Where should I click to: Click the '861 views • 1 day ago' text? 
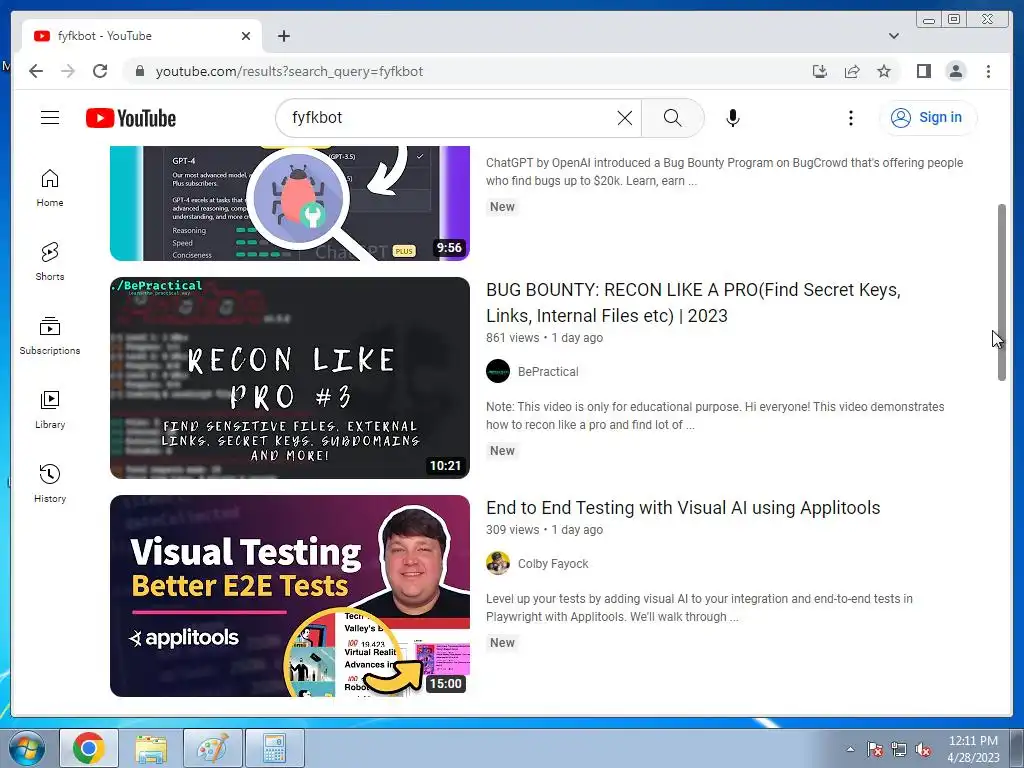click(x=545, y=338)
